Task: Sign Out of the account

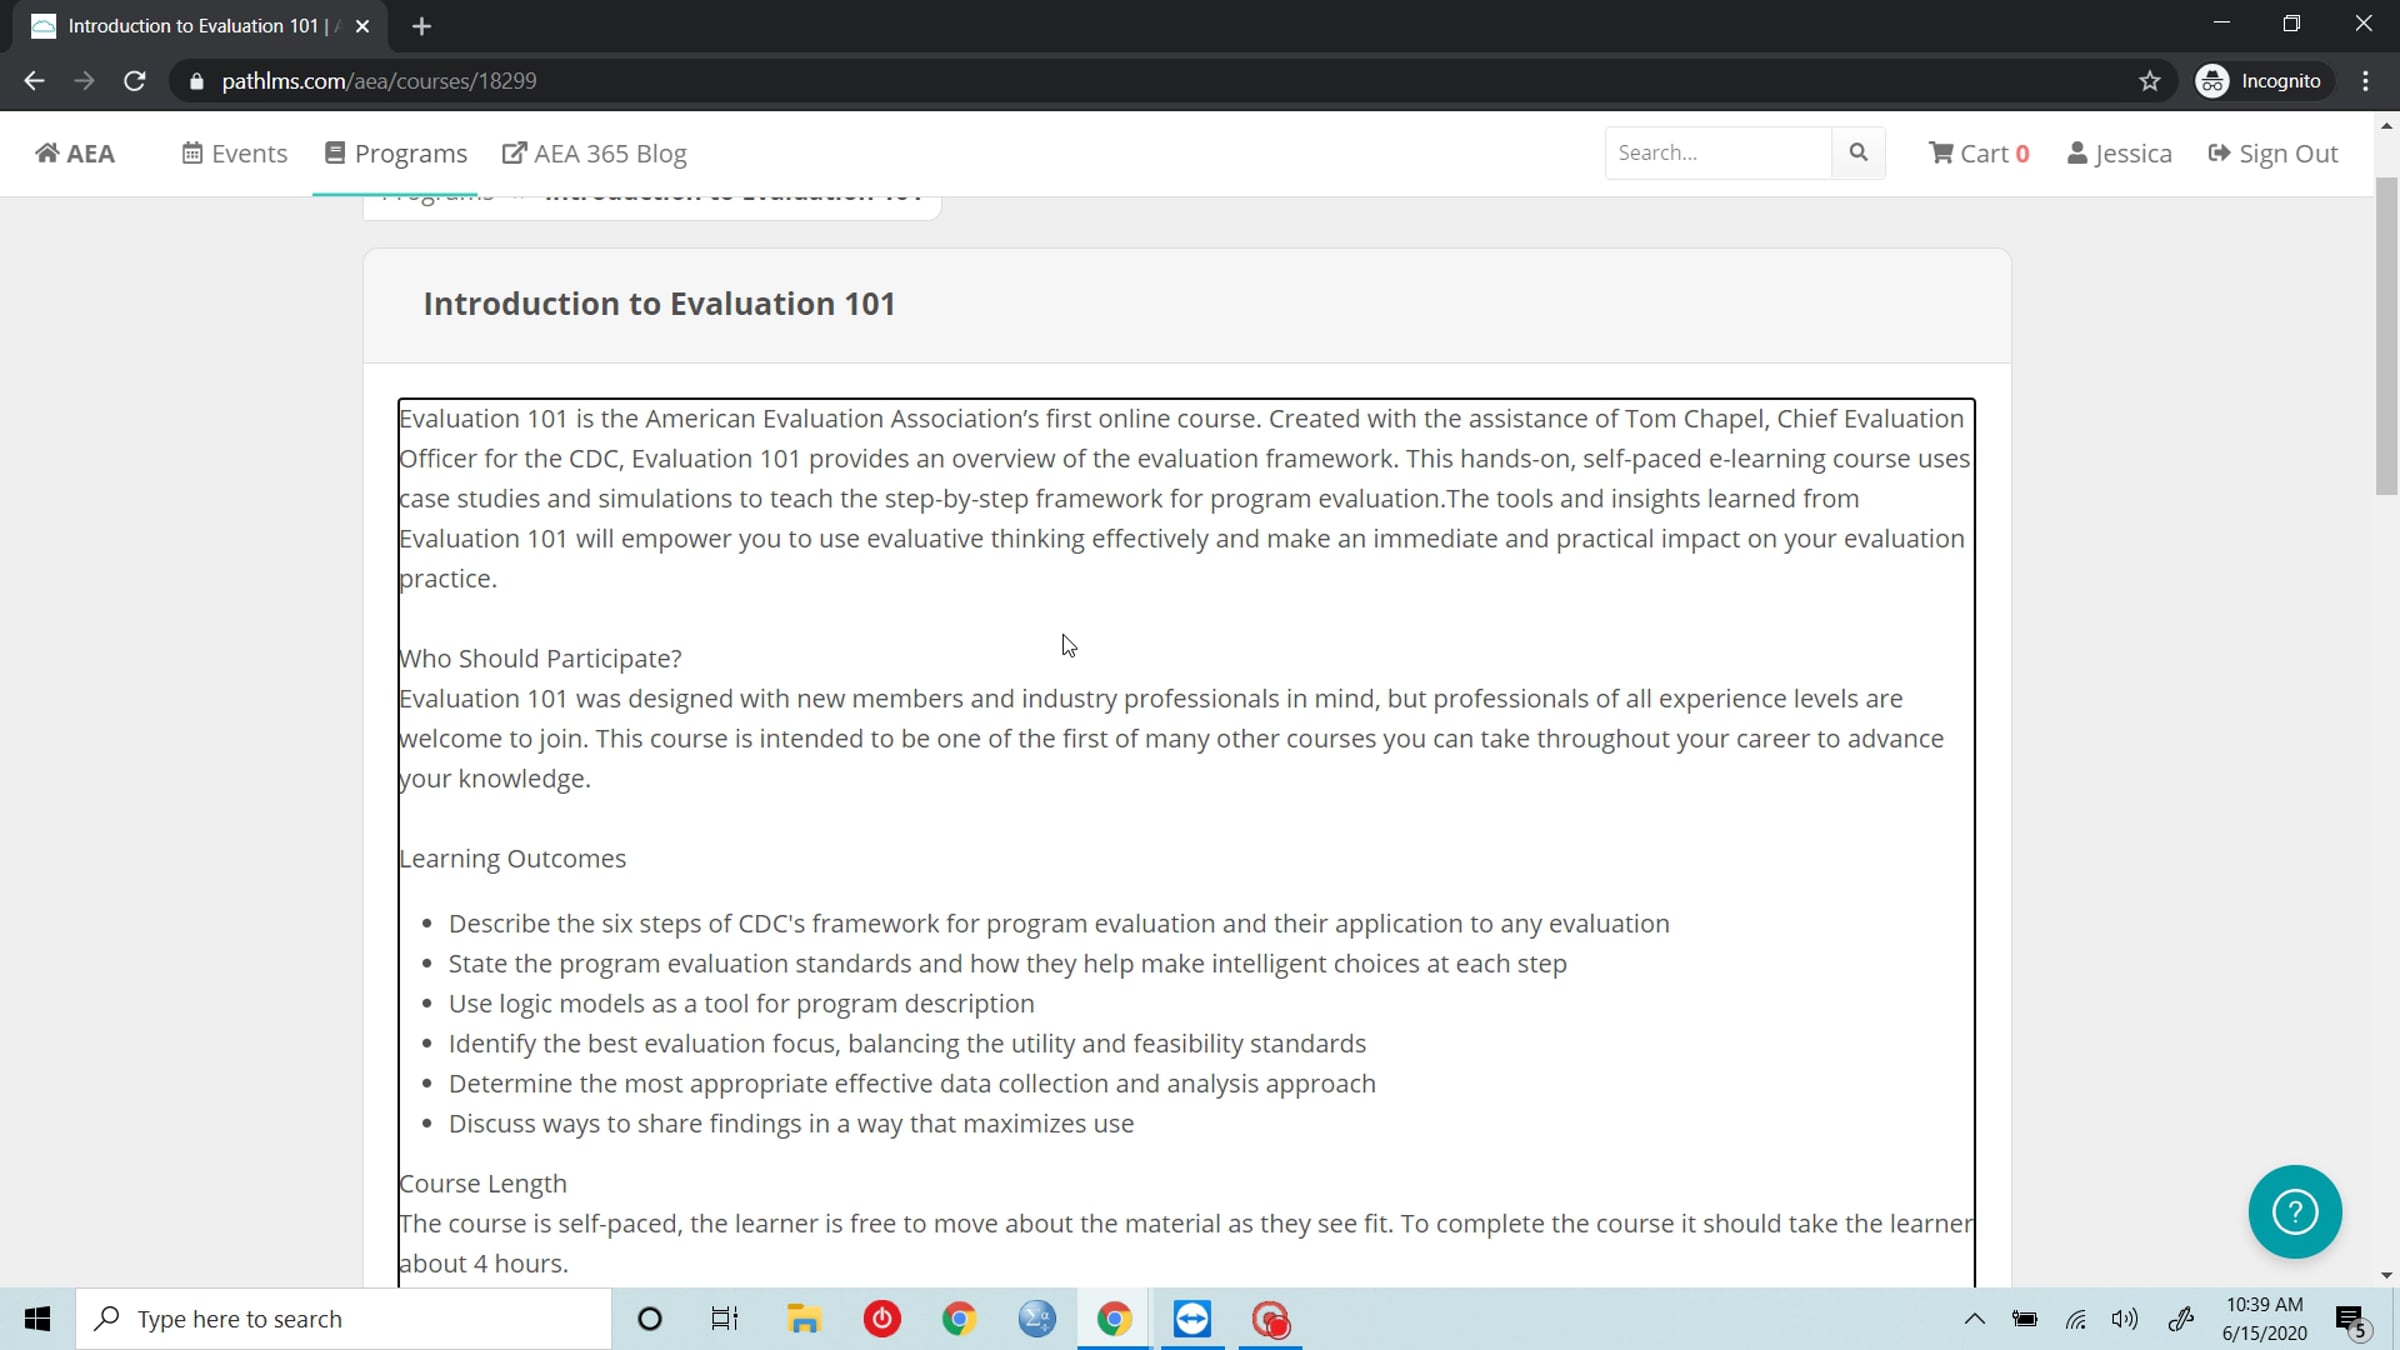Action: click(x=2272, y=153)
